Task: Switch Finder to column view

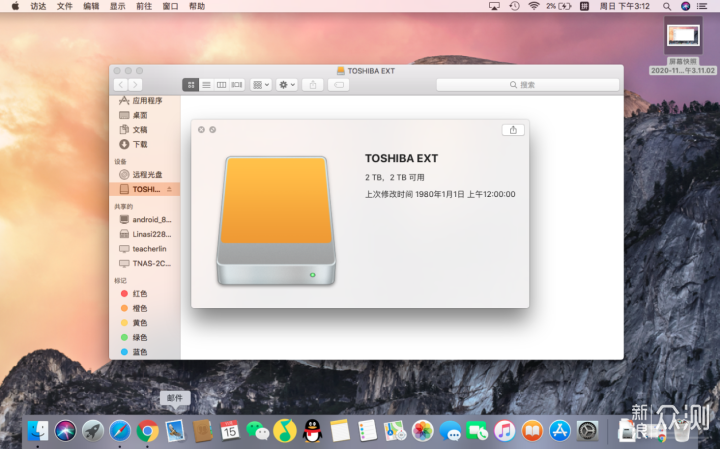Action: pyautogui.click(x=221, y=84)
